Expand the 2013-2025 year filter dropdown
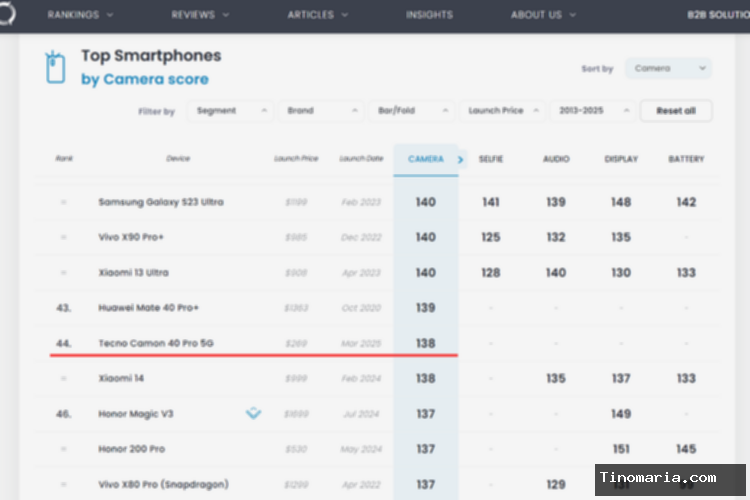Image resolution: width=750 pixels, height=500 pixels. (x=593, y=111)
